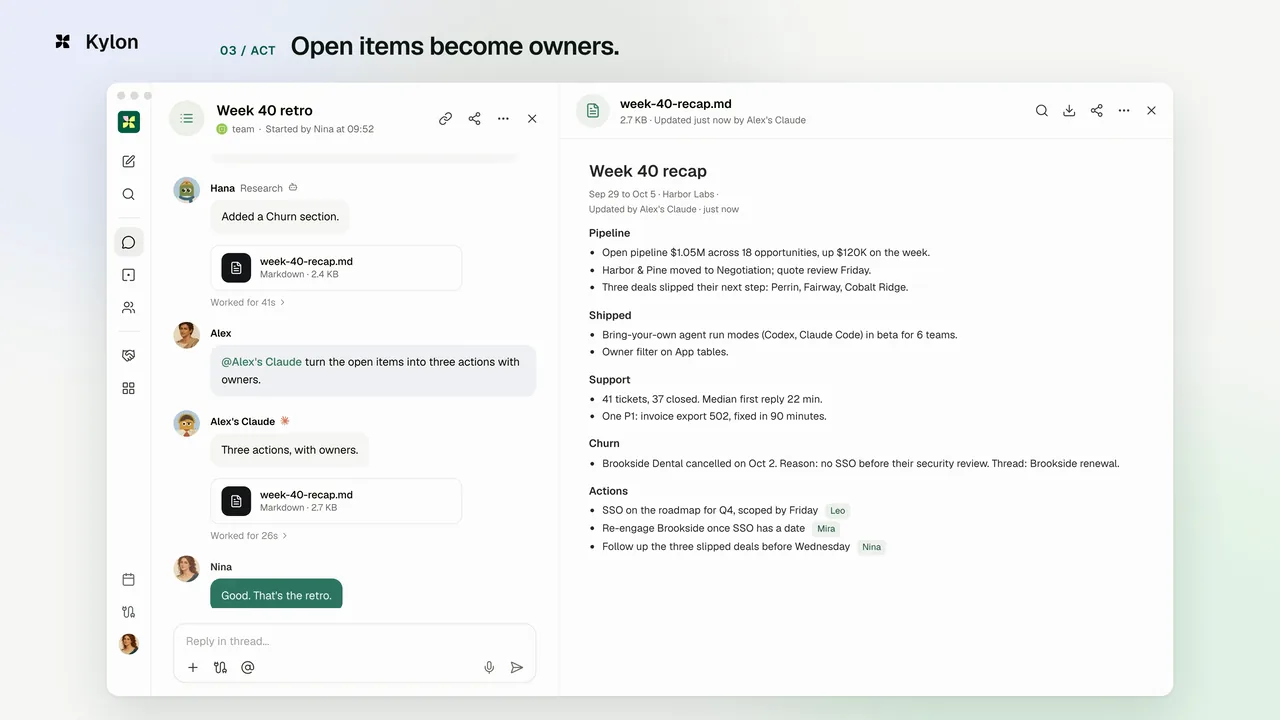The height and width of the screenshot is (720, 1280).
Task: Open the people sidebar icon
Action: click(x=128, y=308)
